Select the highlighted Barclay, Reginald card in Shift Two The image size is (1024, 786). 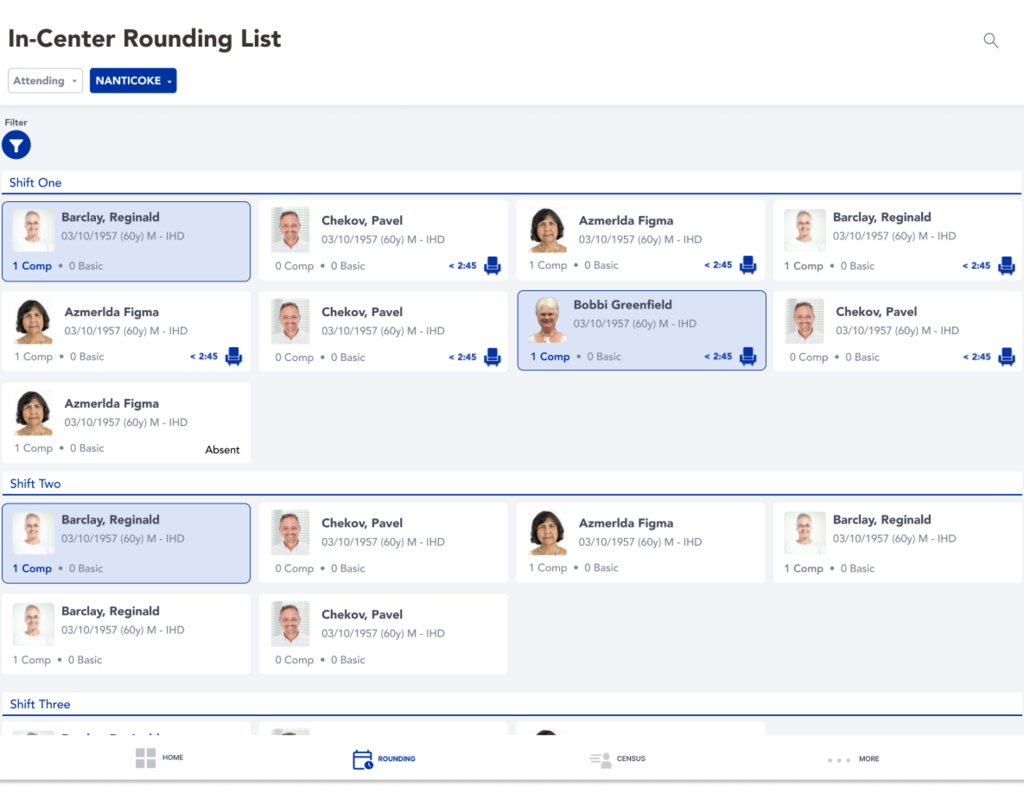[x=126, y=543]
